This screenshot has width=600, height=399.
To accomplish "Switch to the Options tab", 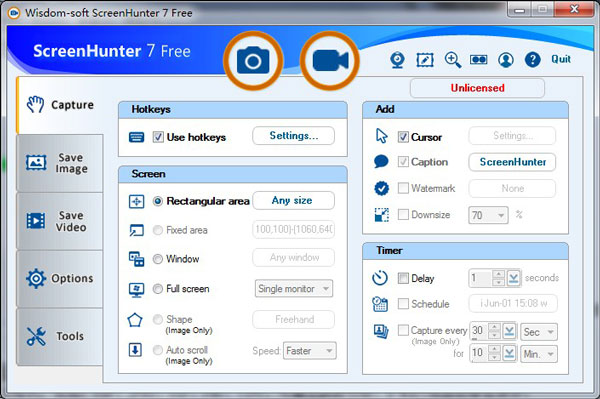I will pos(60,278).
